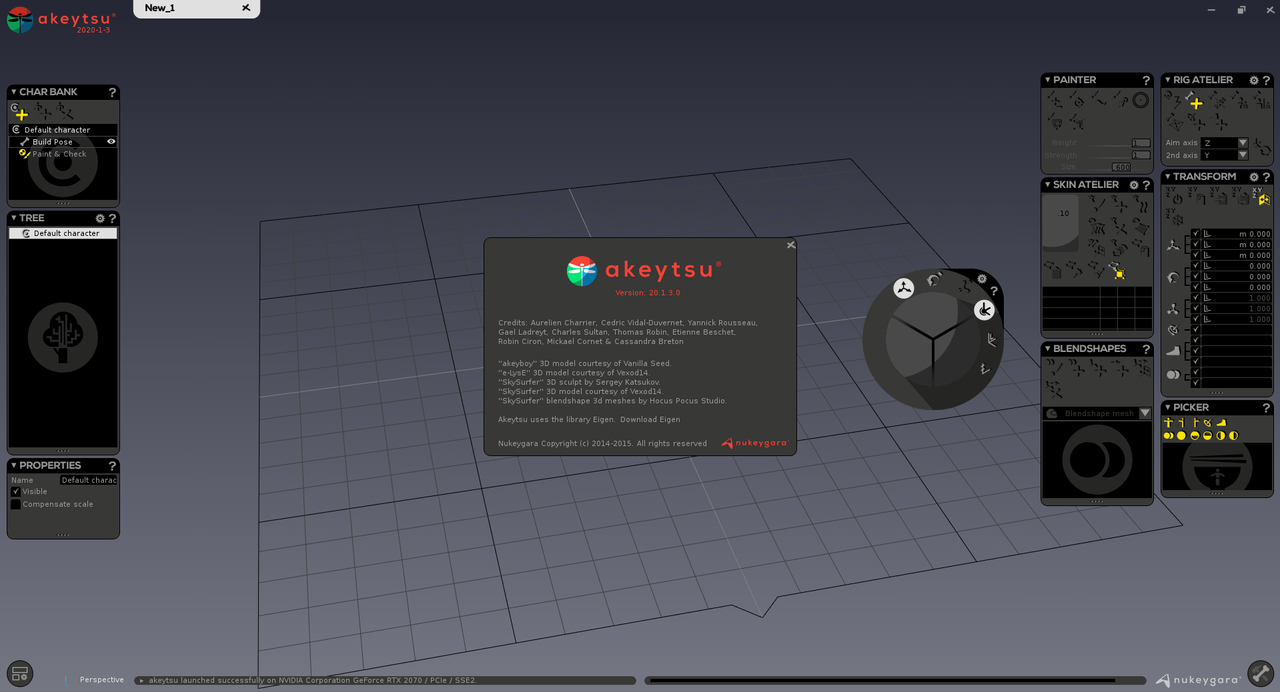Enable the Compensate scale checkbox
This screenshot has width=1280, height=692.
(x=15, y=505)
